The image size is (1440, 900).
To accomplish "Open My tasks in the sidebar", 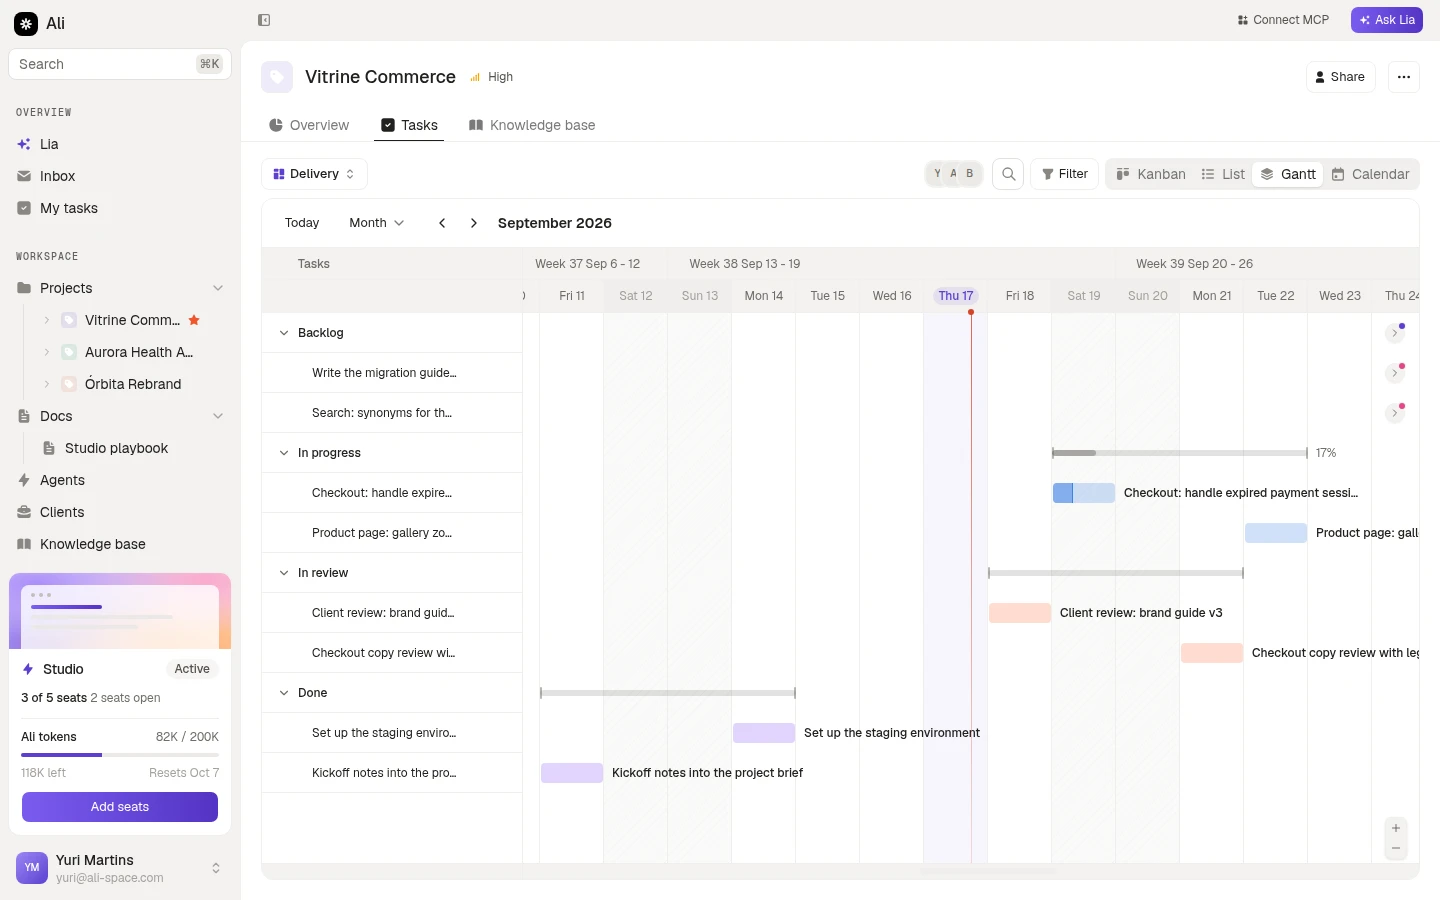I will (120, 208).
